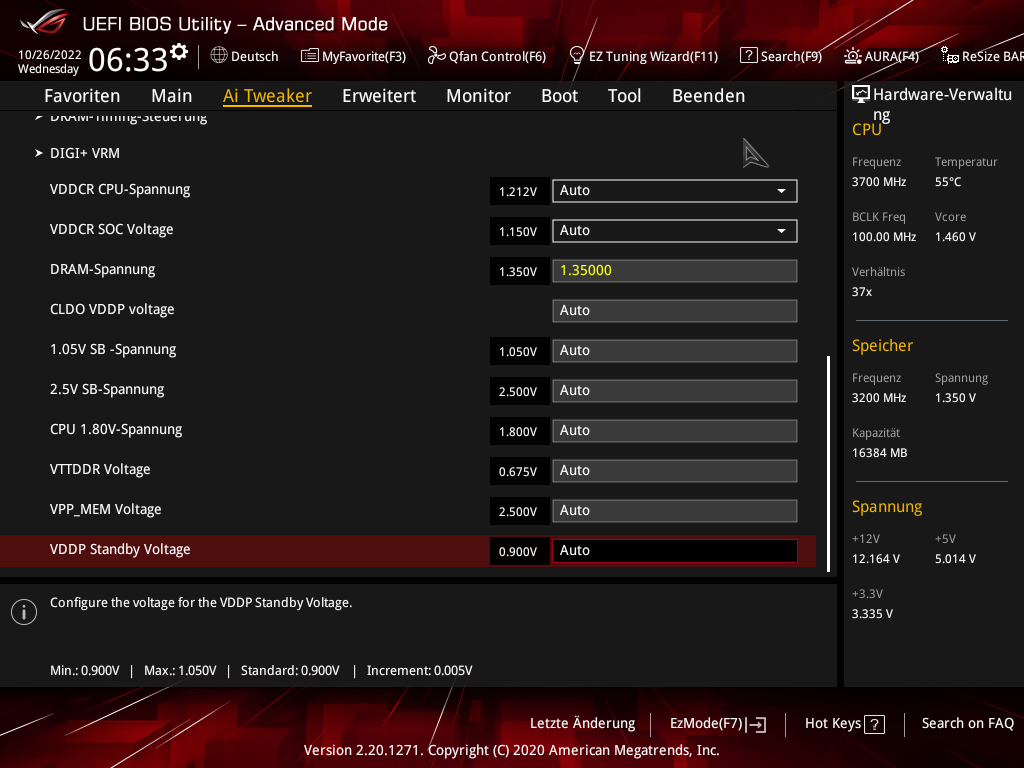Click the VPP_MEM Voltage Auto field
Screen dimensions: 1024x768
click(675, 511)
